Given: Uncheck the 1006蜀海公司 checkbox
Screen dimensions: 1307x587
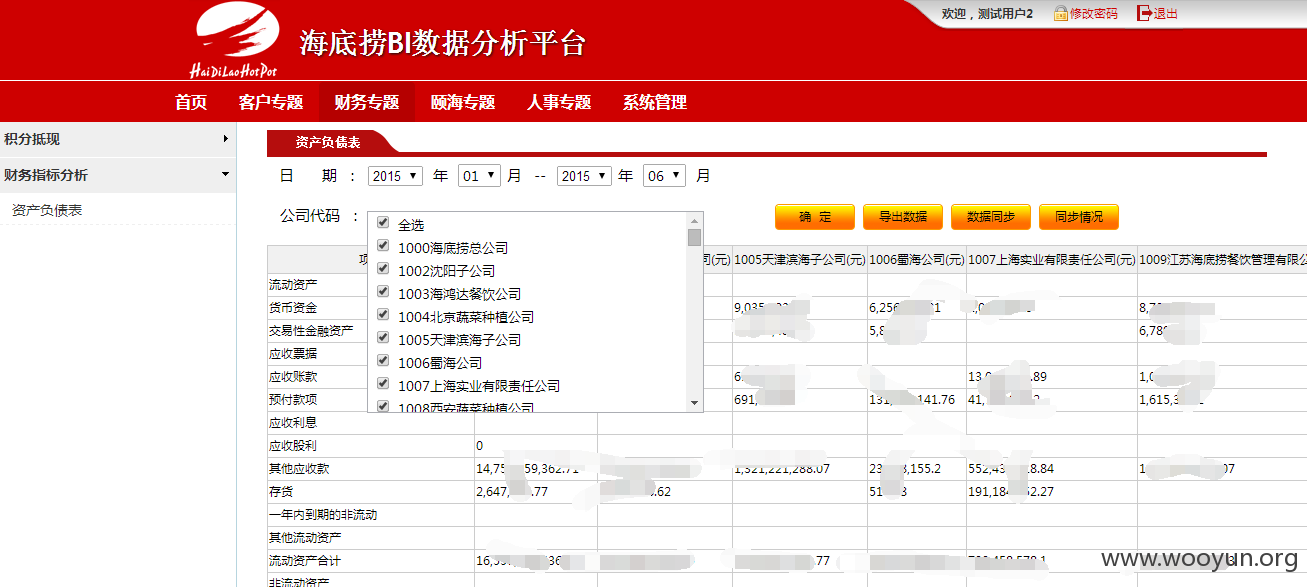Looking at the screenshot, I should point(383,361).
